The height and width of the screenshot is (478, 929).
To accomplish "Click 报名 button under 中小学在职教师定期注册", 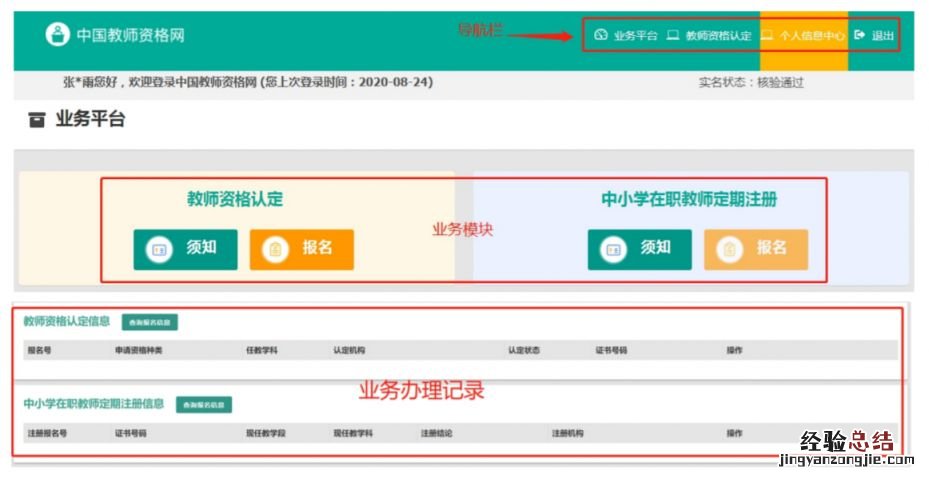I will [756, 249].
